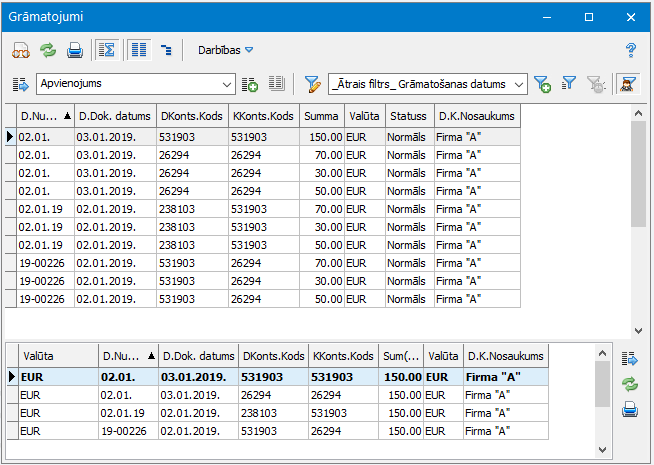654x465 pixels.
Task: Click the export list icon left of Apvienojums
Action: tap(20, 84)
